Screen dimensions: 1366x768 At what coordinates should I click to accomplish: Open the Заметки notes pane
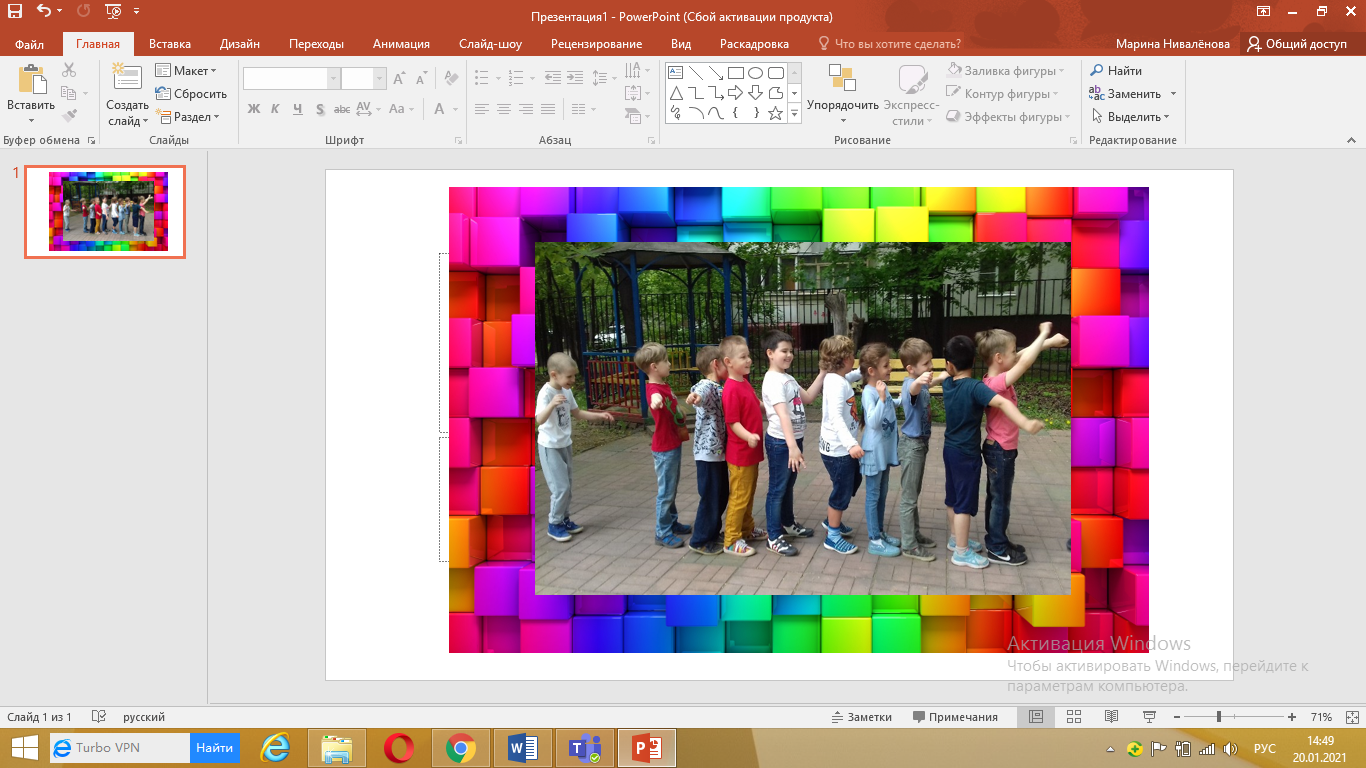[x=861, y=717]
